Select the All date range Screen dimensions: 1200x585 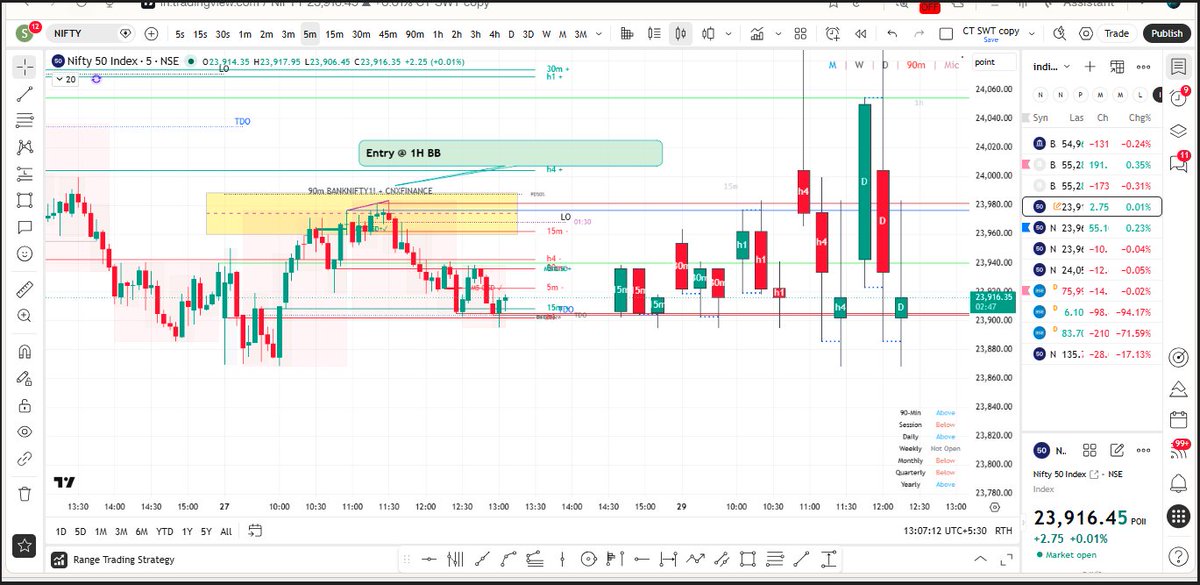[226, 531]
